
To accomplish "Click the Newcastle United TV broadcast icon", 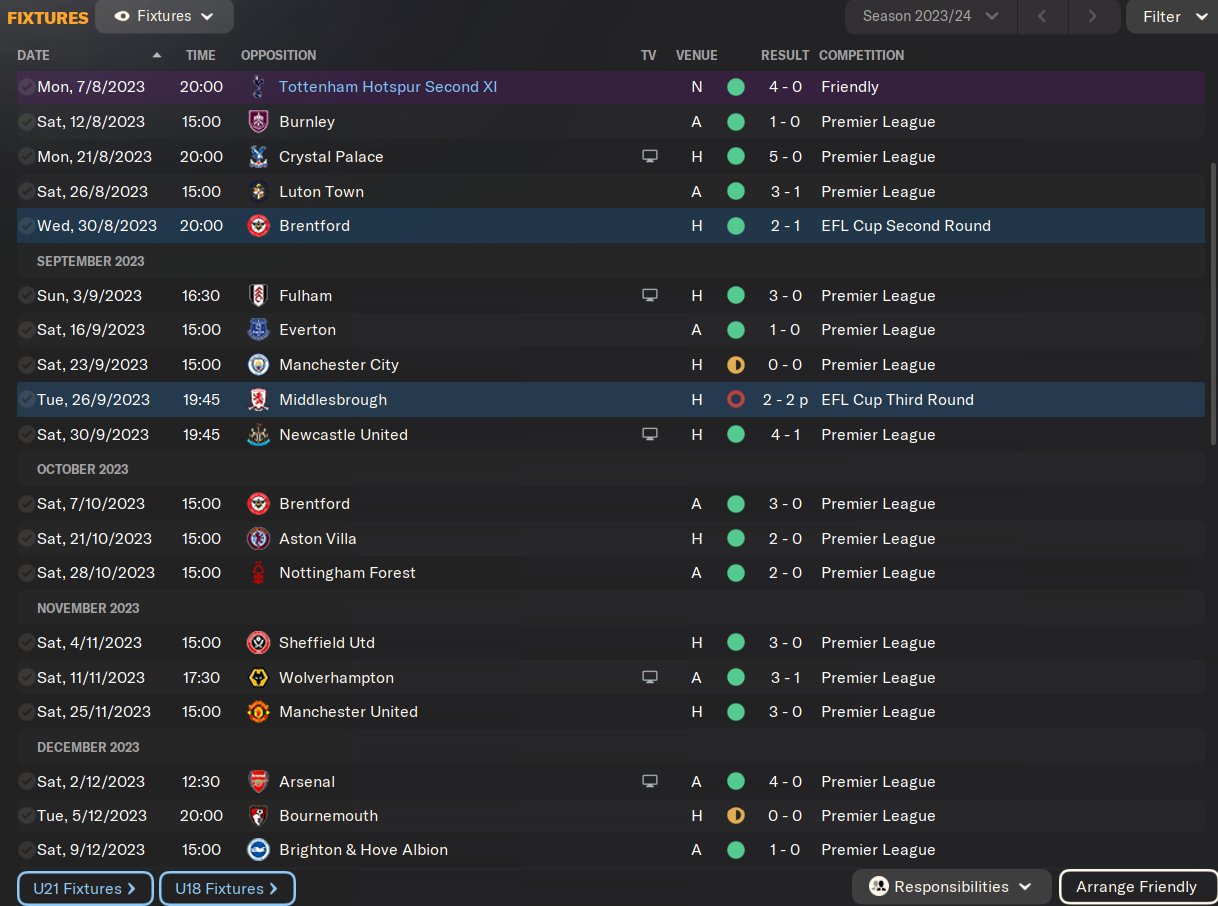I will tap(650, 435).
